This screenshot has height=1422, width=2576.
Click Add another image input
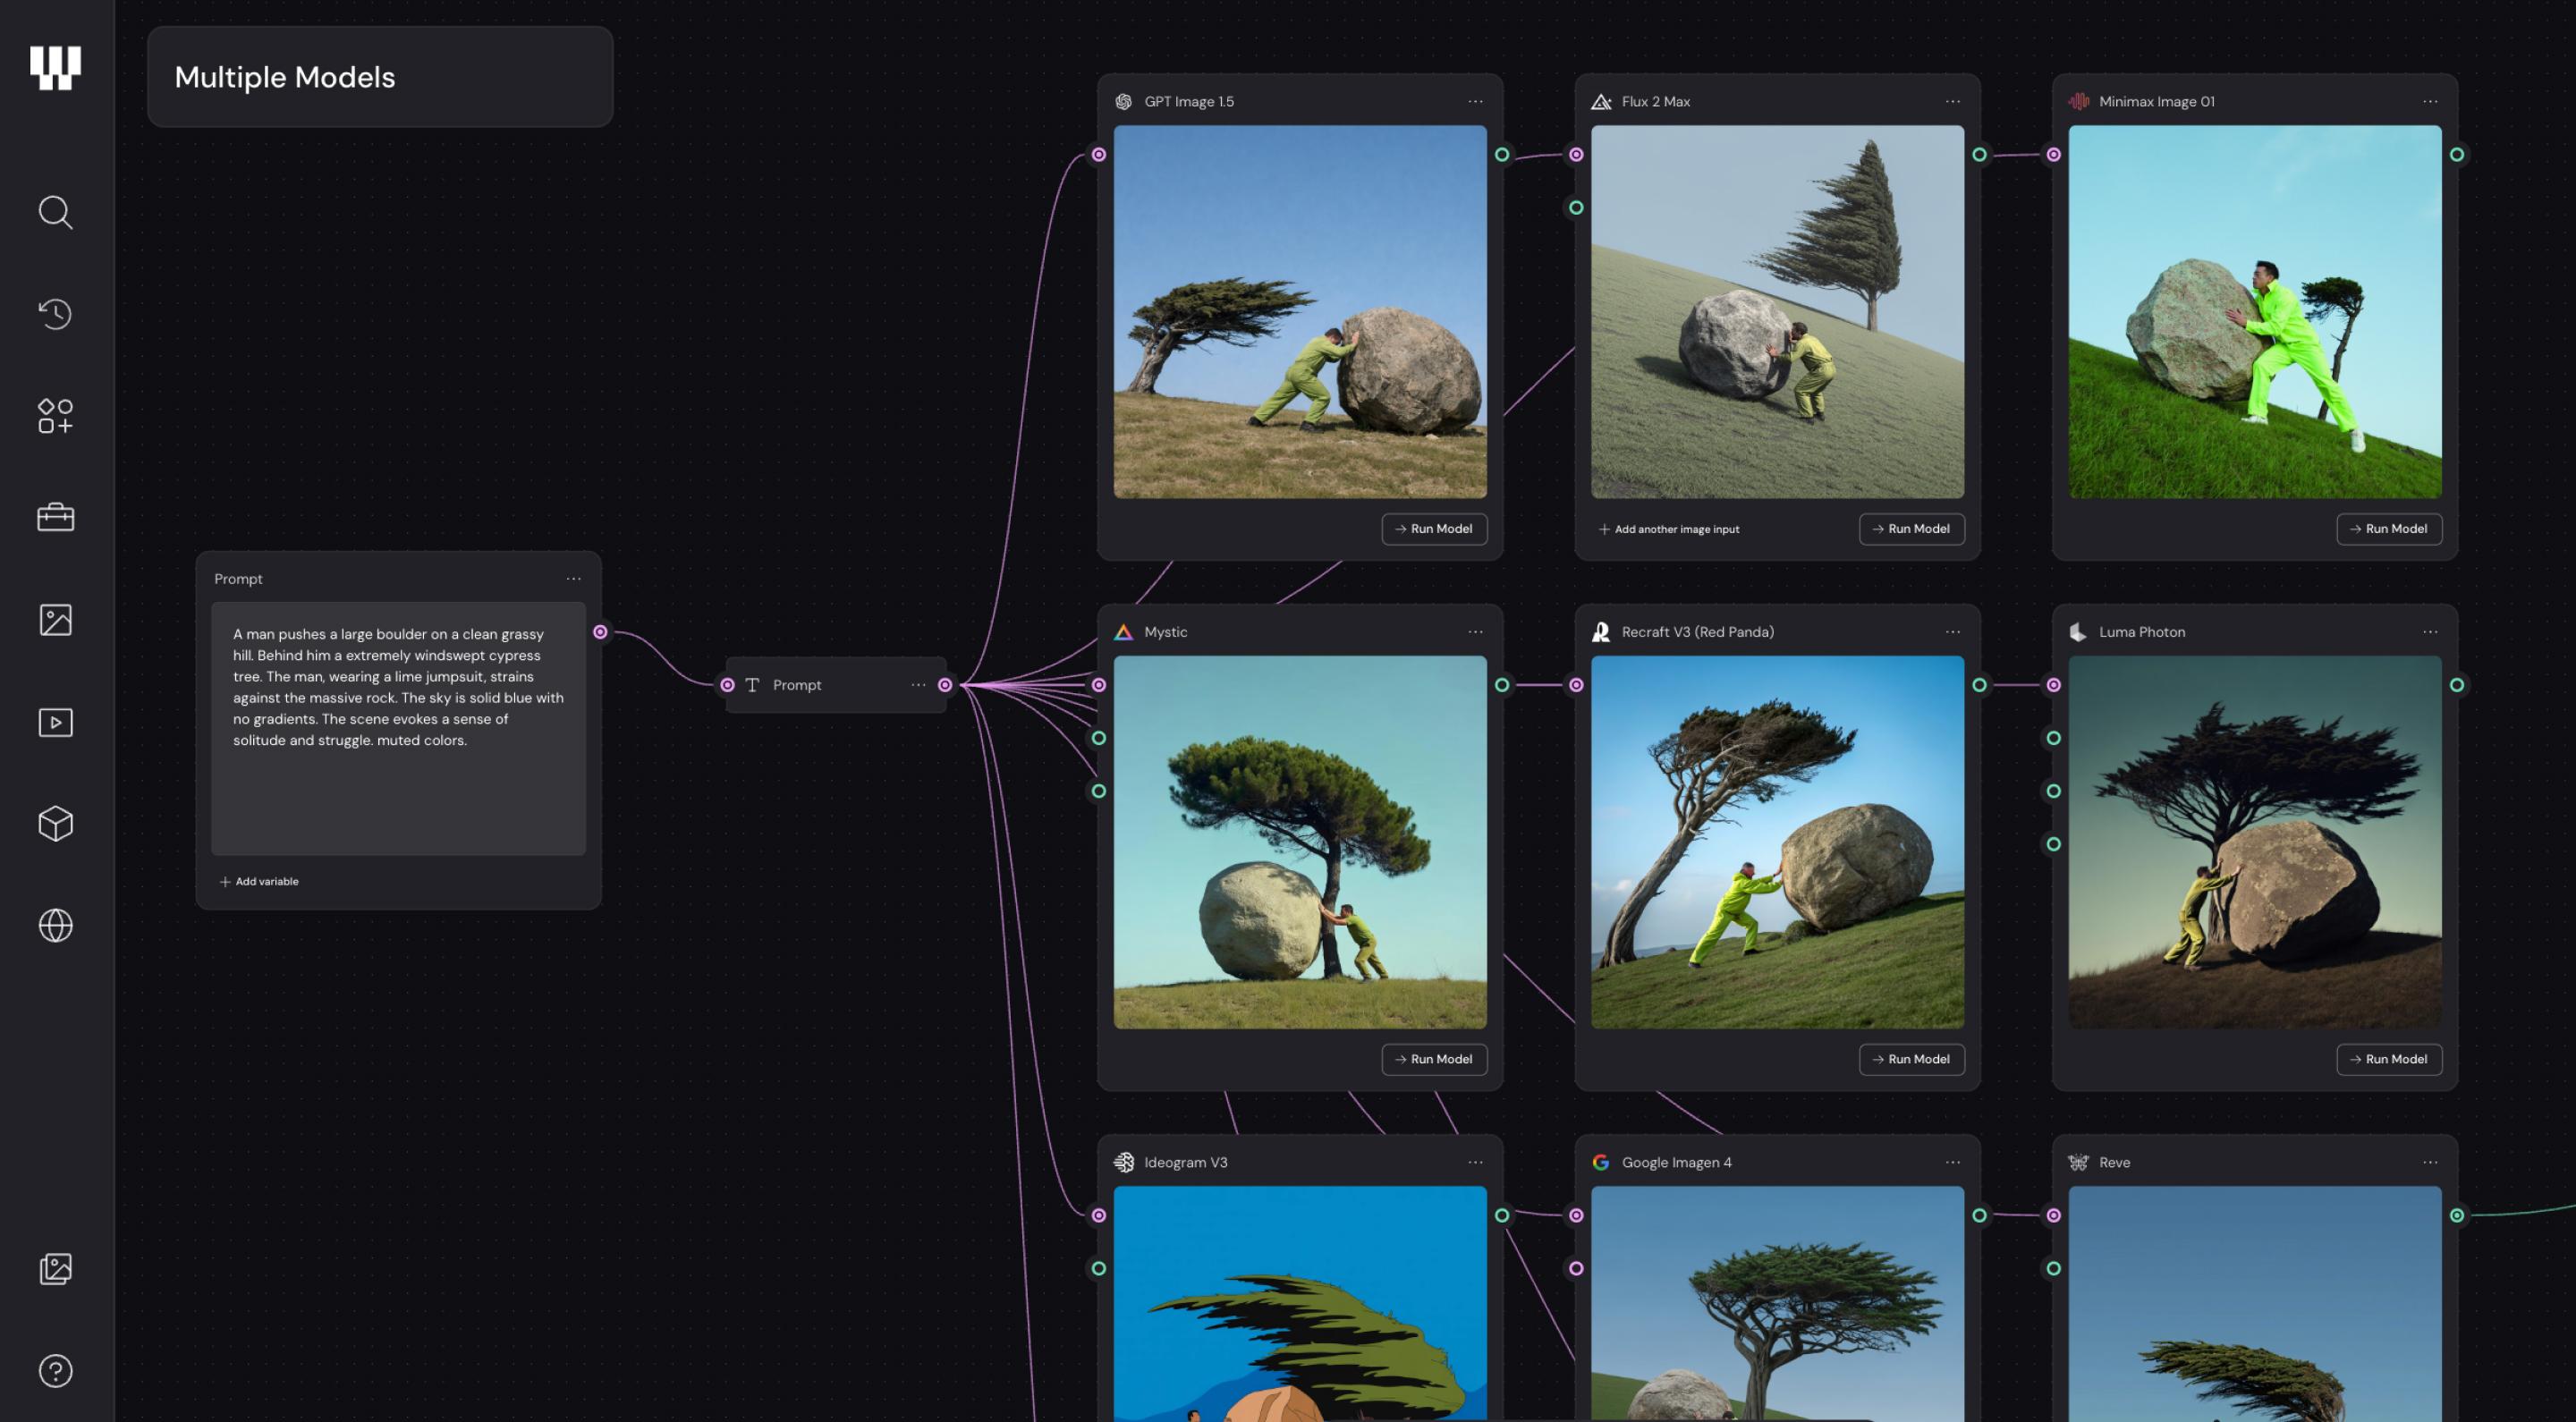[x=1669, y=529]
